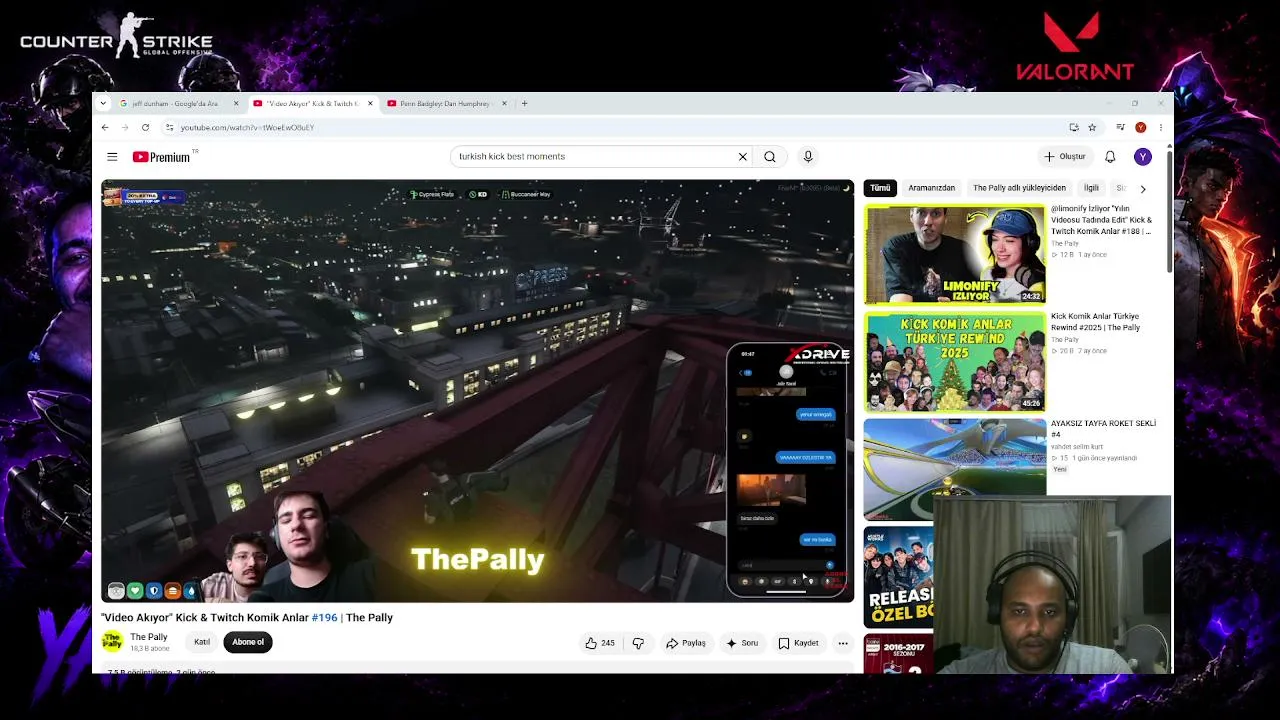Image resolution: width=1280 pixels, height=720 pixels.
Task: Select the Tümü filter chip
Action: pyautogui.click(x=880, y=188)
